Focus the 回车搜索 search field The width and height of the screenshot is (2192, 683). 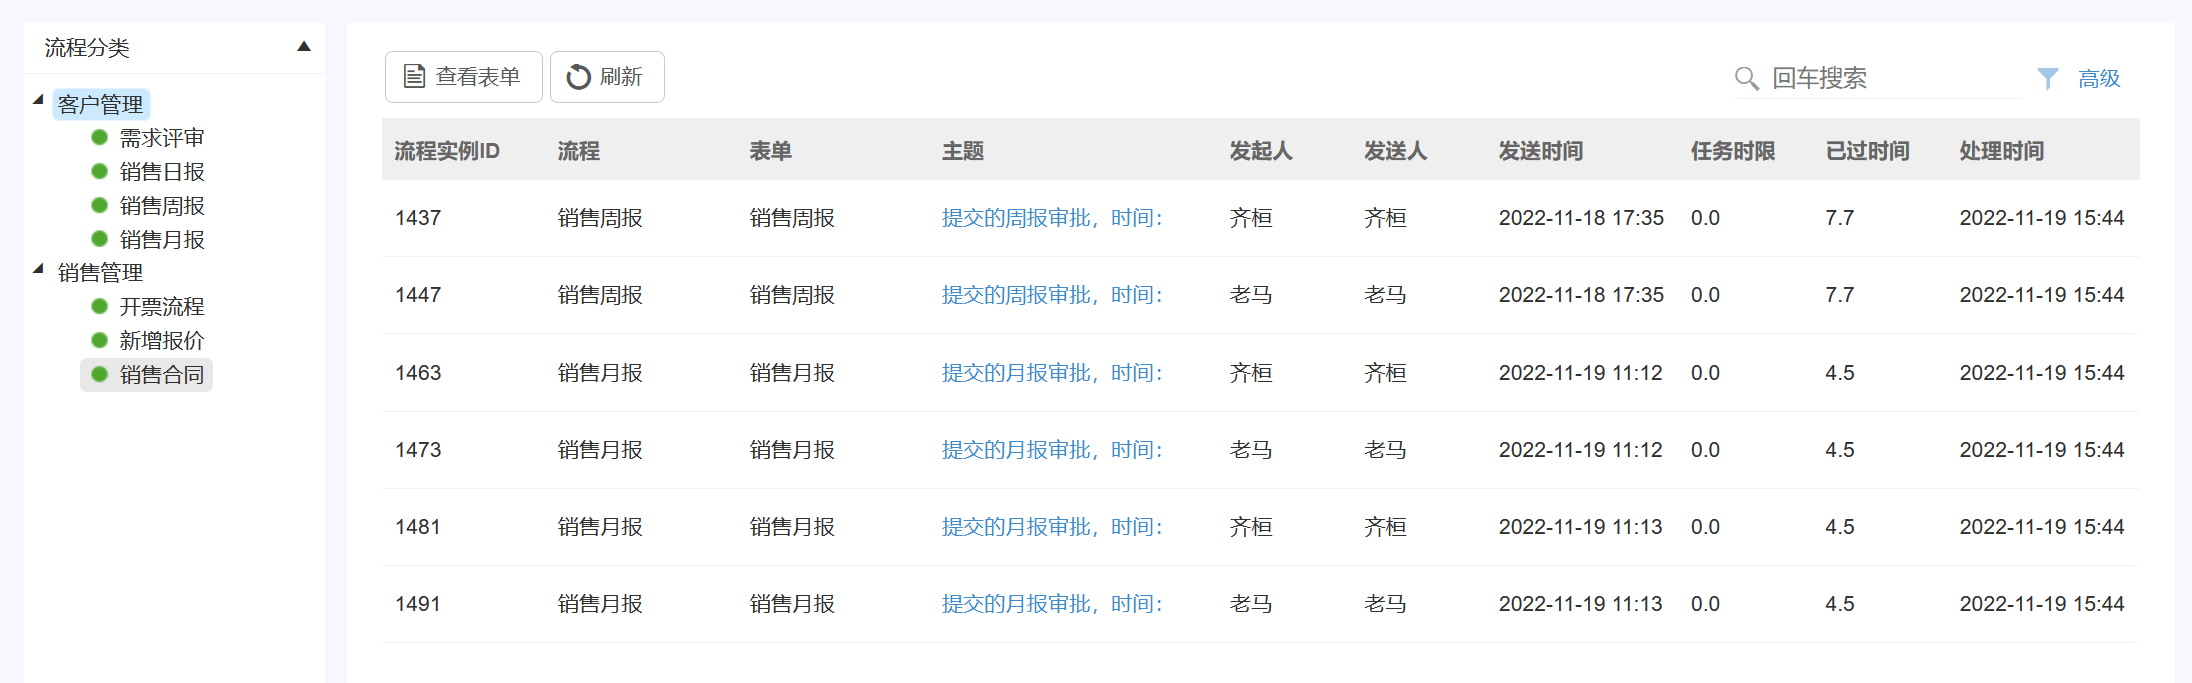[1890, 78]
